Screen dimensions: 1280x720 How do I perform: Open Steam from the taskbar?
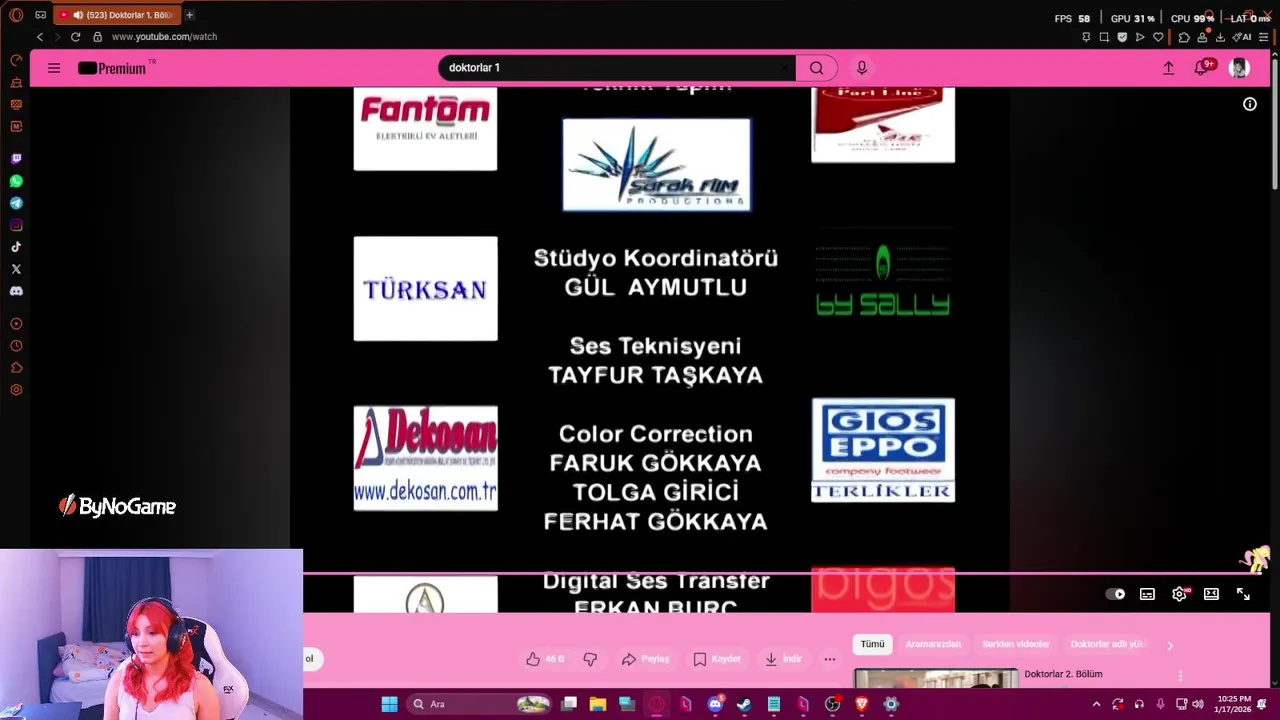pos(744,704)
